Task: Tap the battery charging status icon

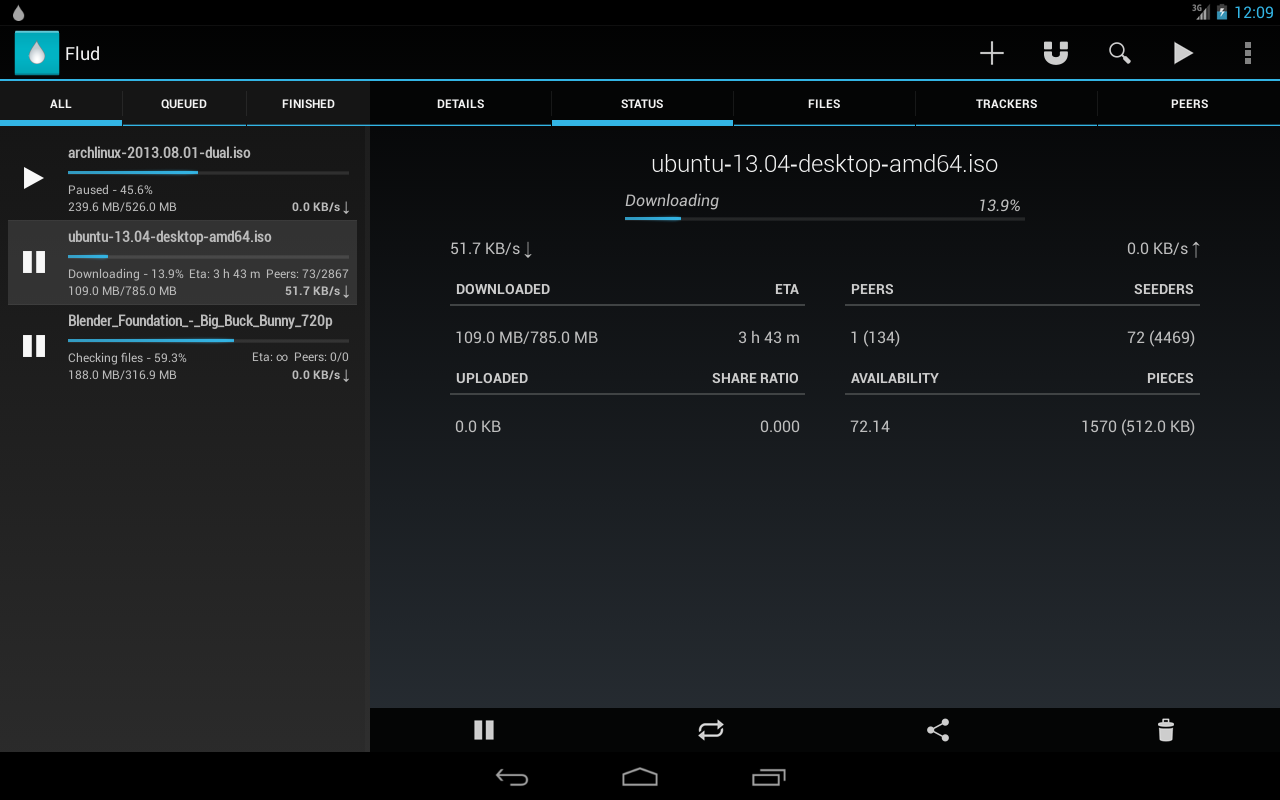Action: pyautogui.click(x=1222, y=12)
